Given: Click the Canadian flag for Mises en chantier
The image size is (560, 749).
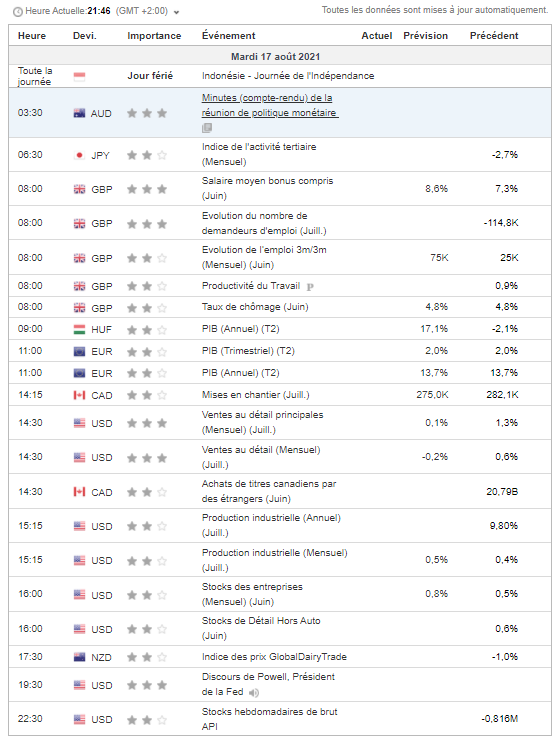Looking at the screenshot, I should pyautogui.click(x=79, y=395).
